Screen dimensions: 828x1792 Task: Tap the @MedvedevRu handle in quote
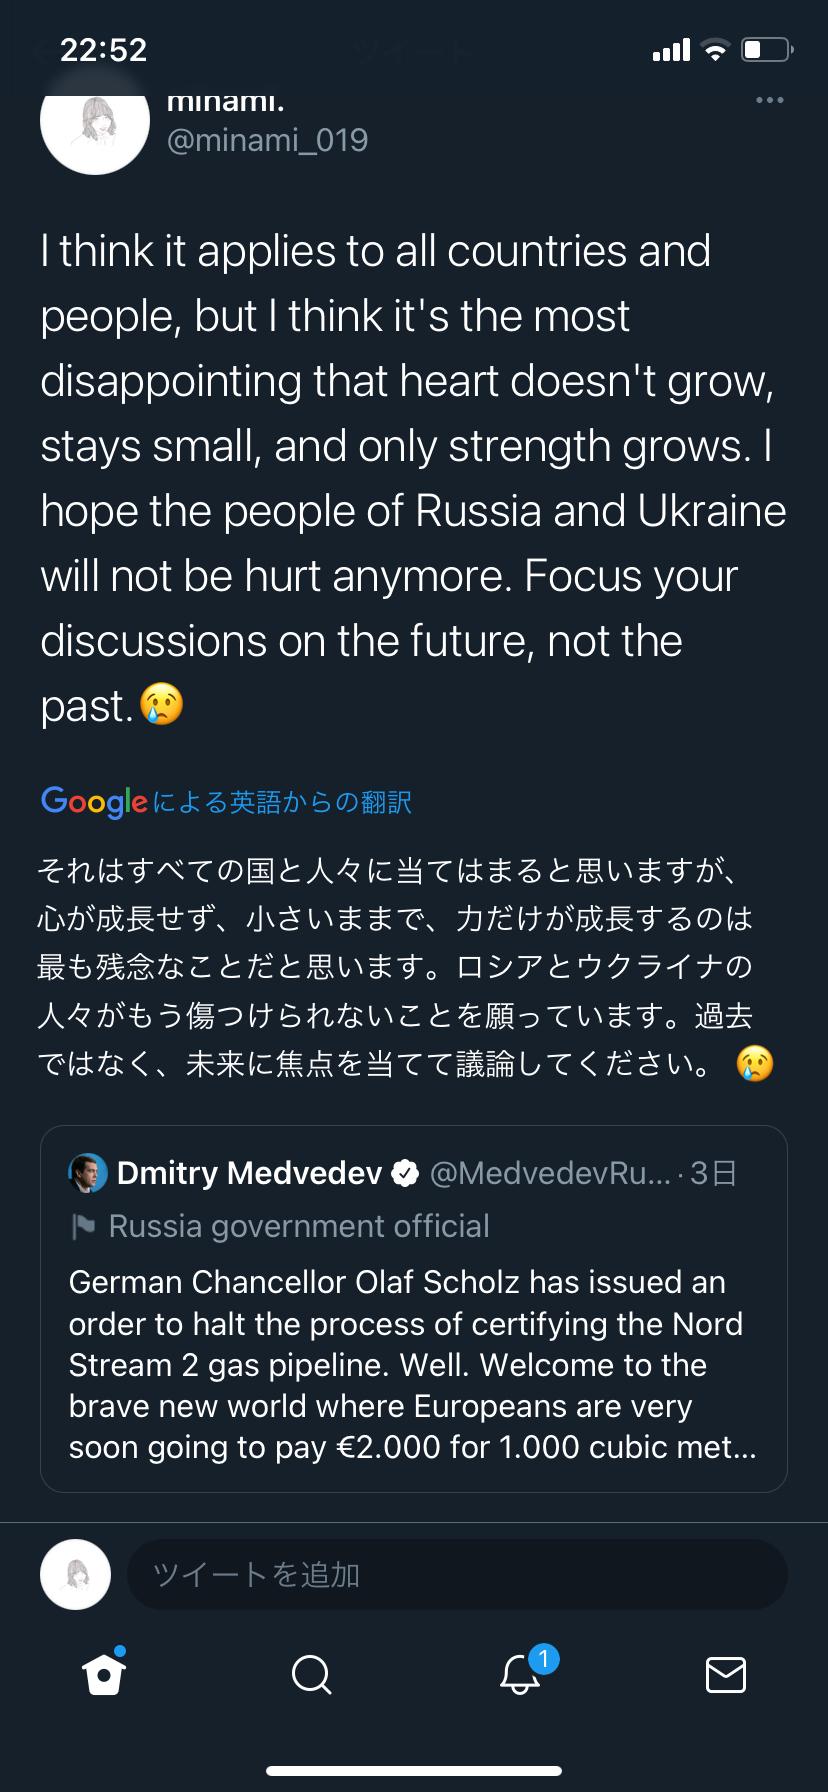(x=550, y=1173)
